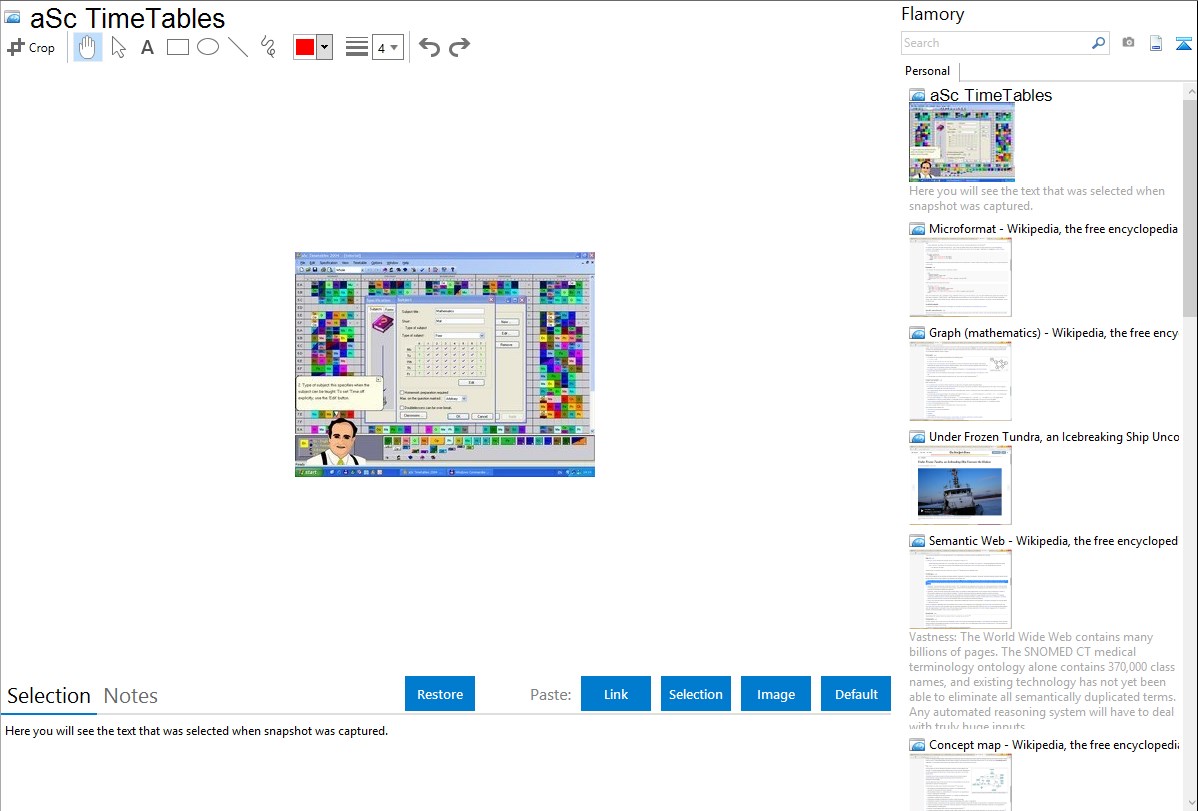Image resolution: width=1198 pixels, height=811 pixels.
Task: Paste as Selection
Action: click(x=695, y=694)
